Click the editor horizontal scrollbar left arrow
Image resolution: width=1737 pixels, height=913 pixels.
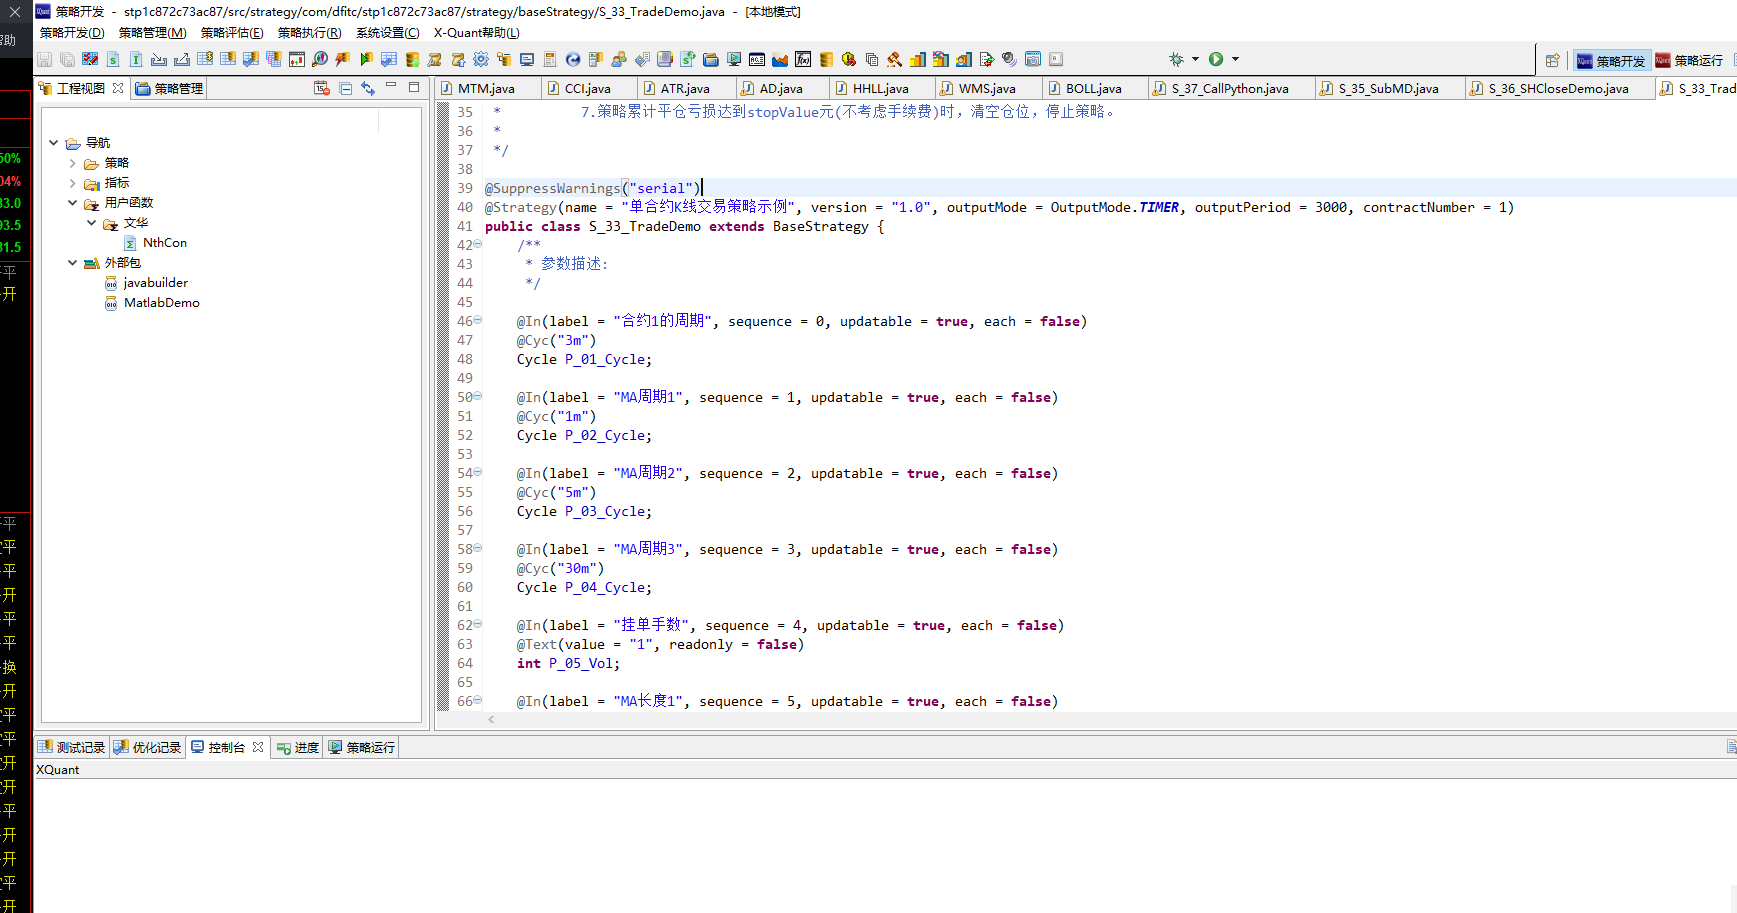[491, 719]
